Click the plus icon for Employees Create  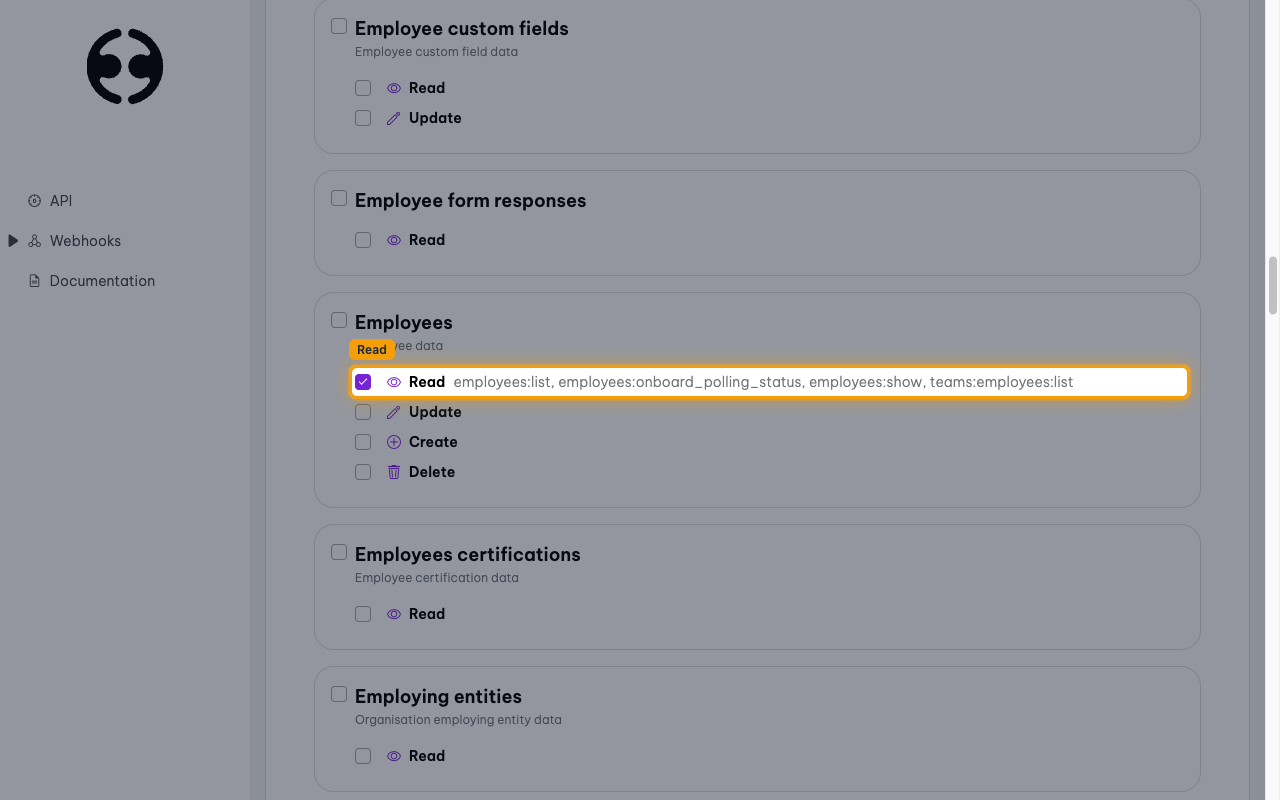[394, 442]
